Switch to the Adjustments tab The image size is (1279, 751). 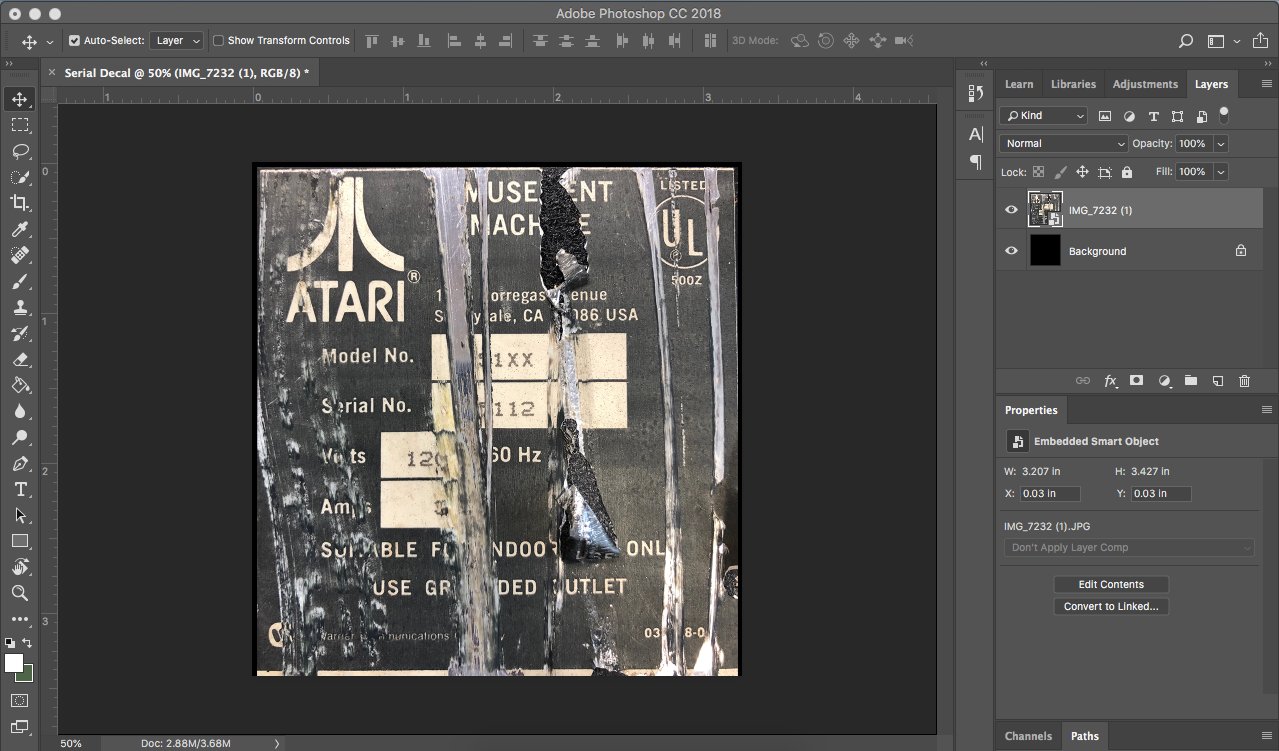click(1145, 84)
